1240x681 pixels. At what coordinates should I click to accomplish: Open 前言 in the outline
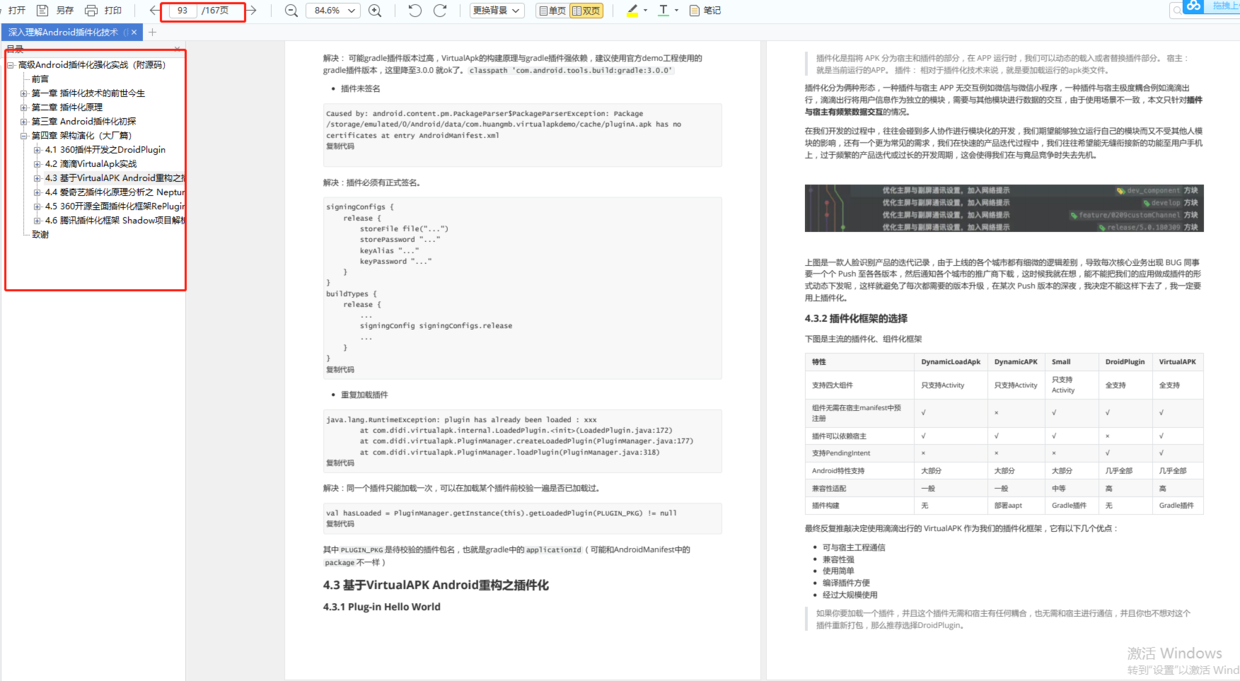point(40,79)
